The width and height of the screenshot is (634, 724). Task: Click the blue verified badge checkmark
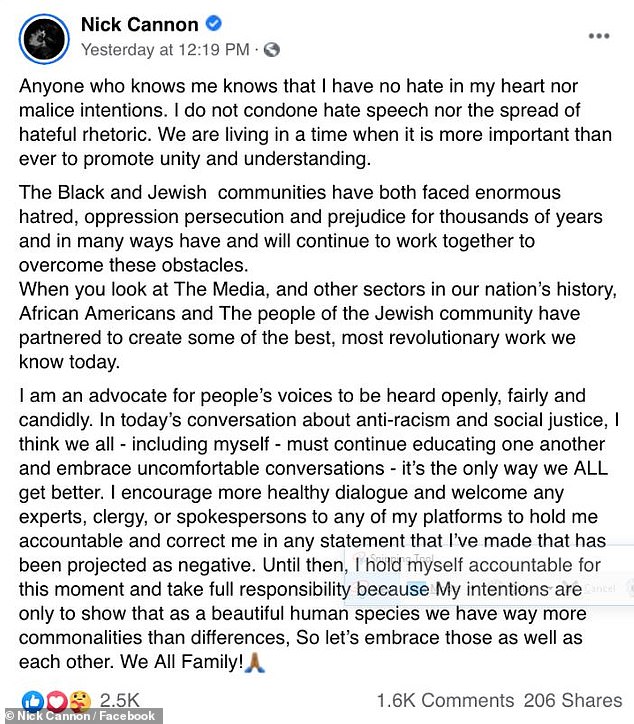(213, 23)
